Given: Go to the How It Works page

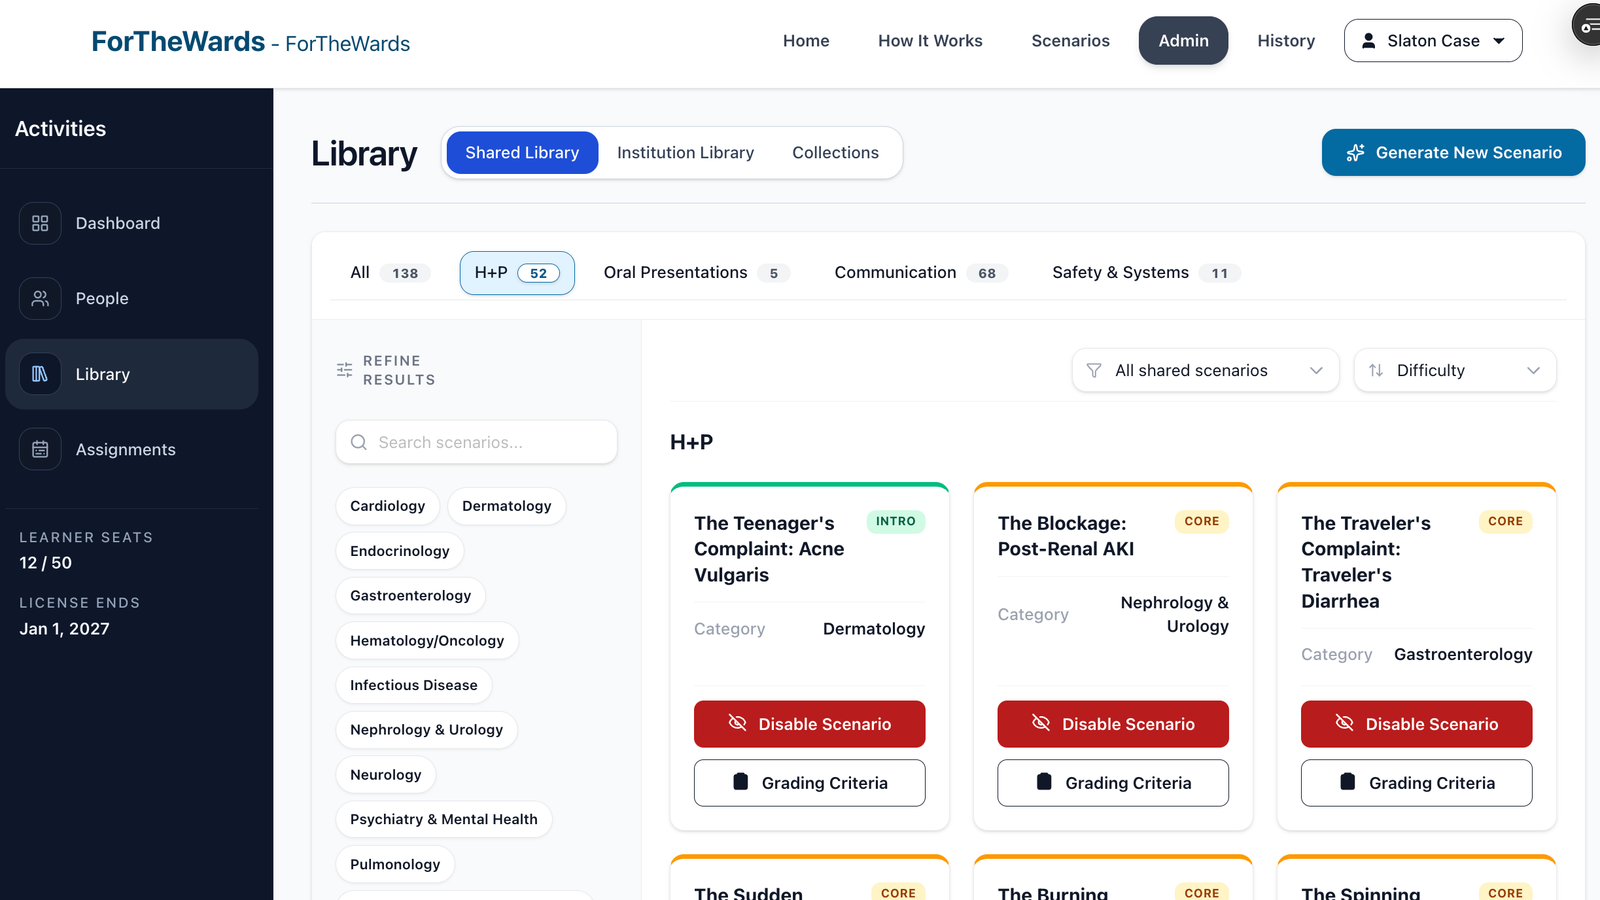Looking at the screenshot, I should pos(930,41).
